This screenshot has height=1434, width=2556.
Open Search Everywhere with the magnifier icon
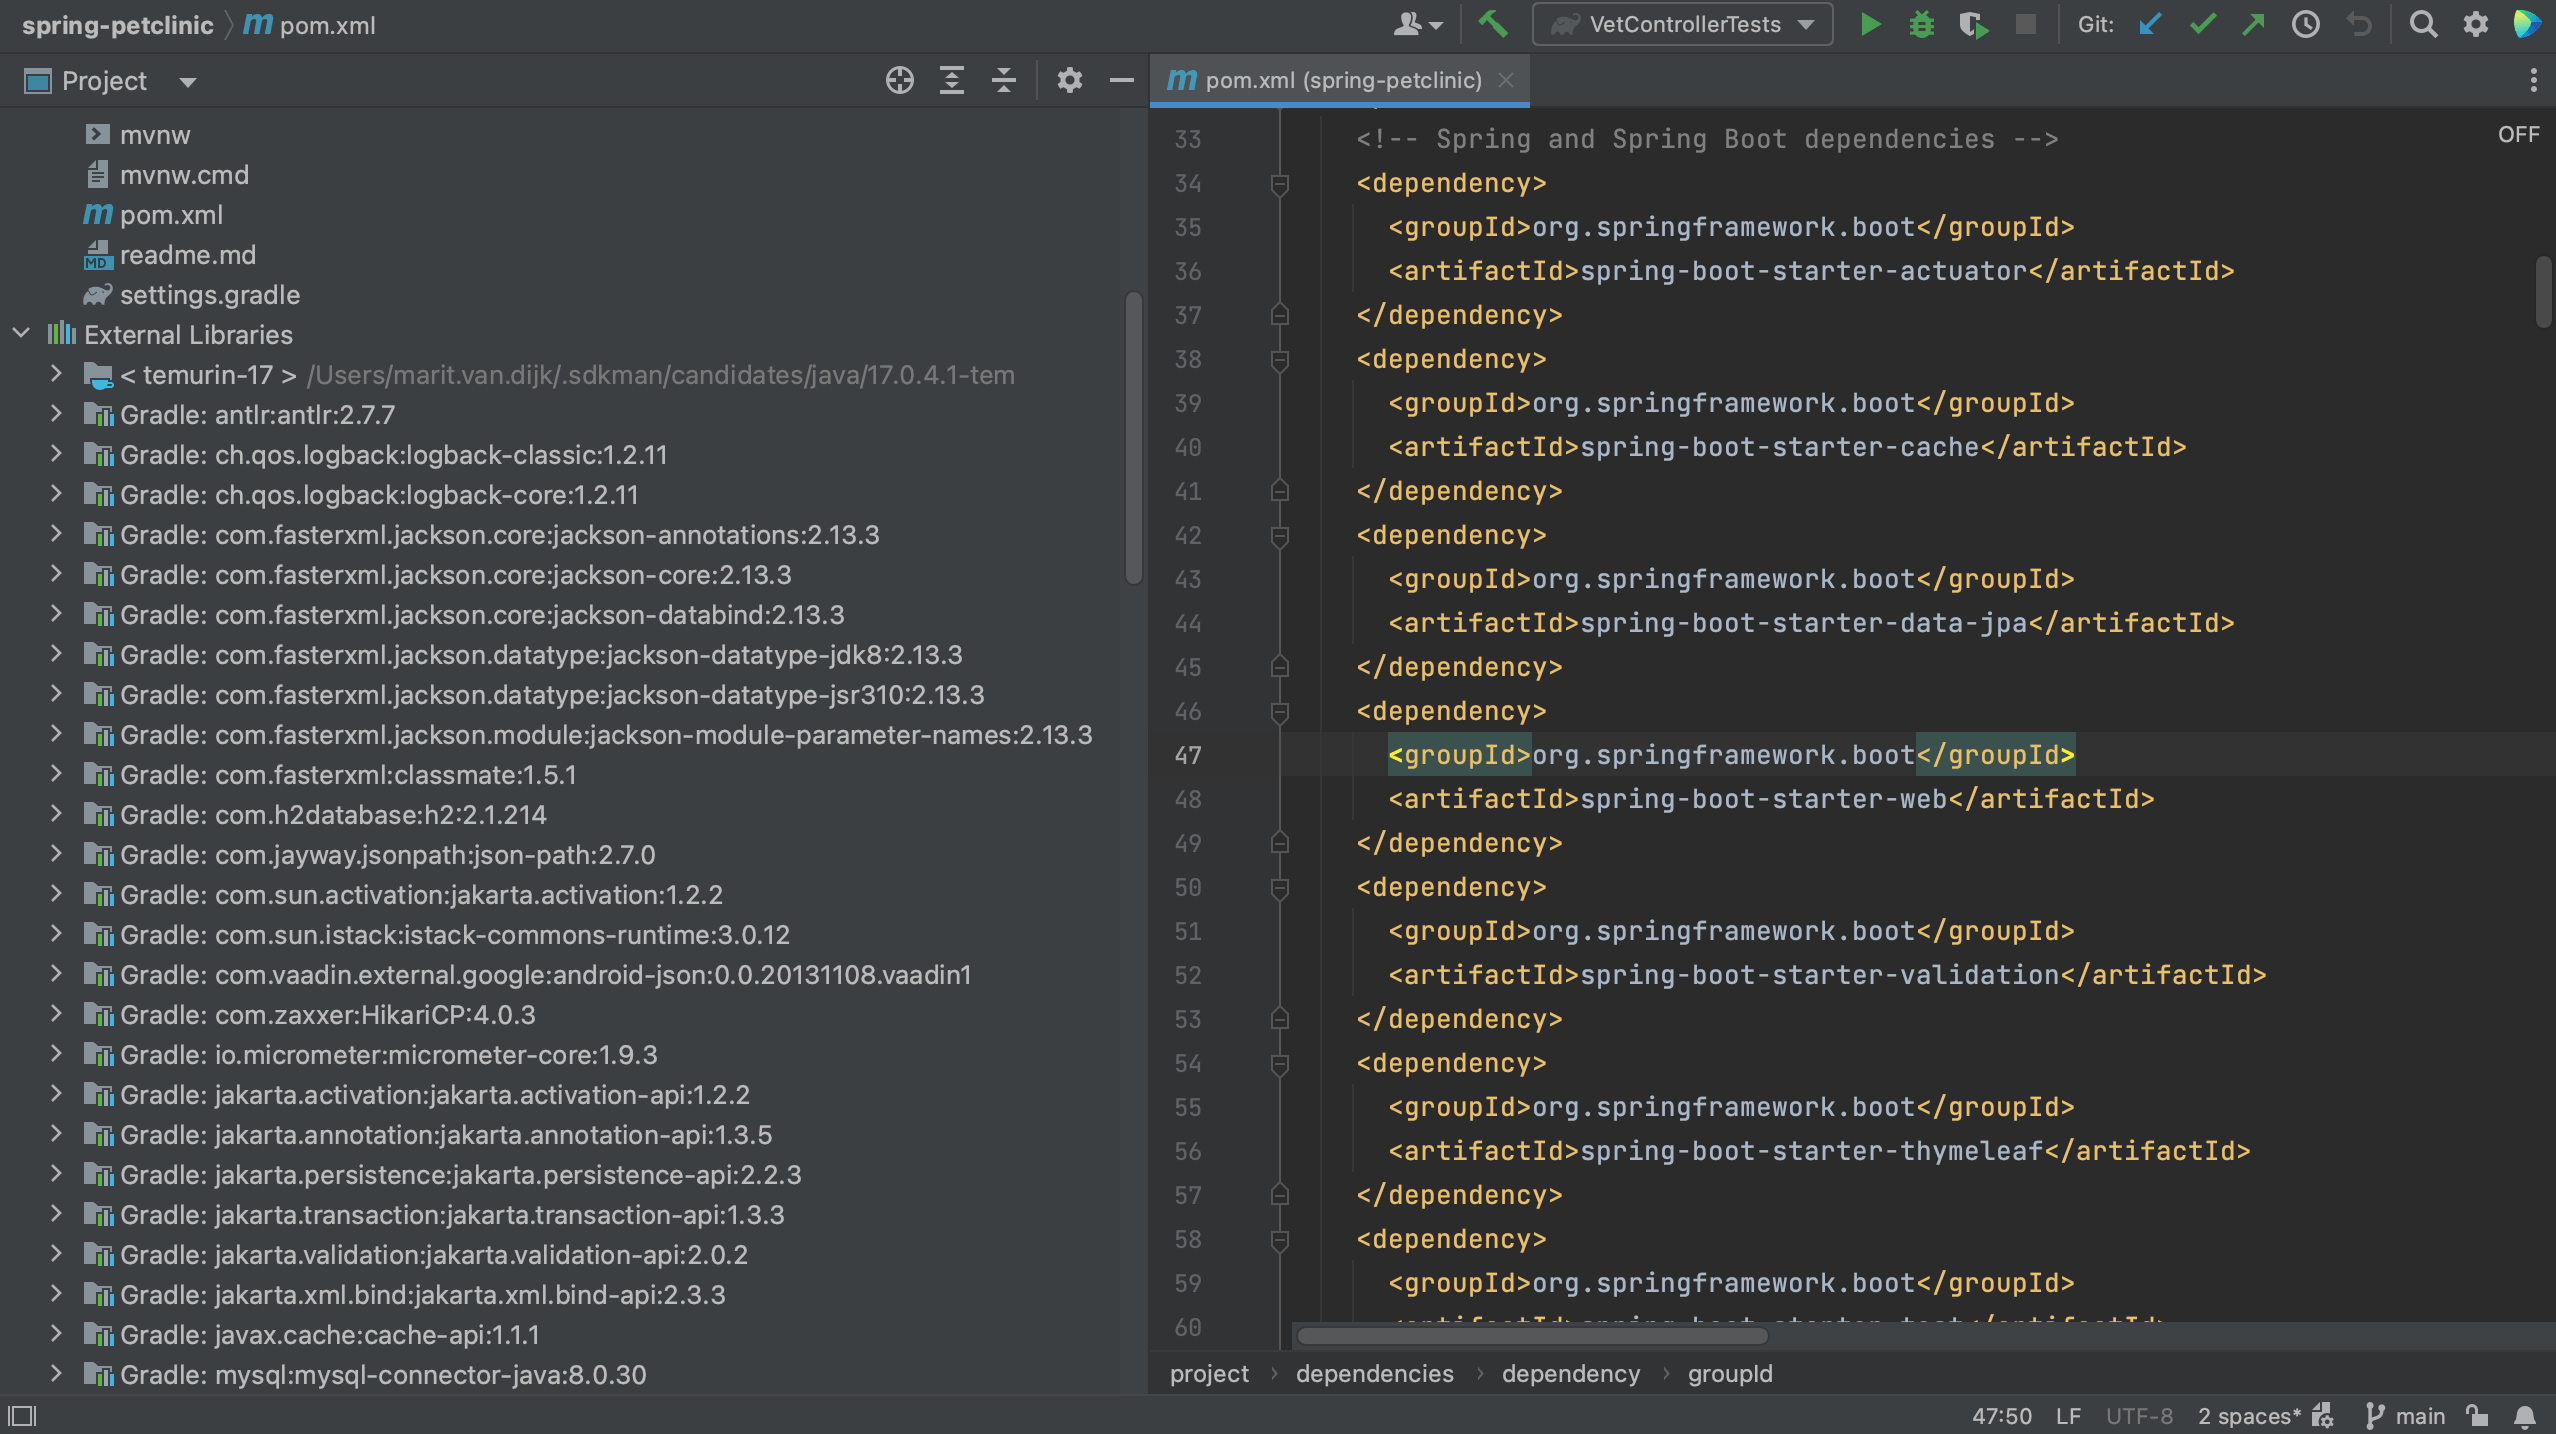[x=2424, y=23]
